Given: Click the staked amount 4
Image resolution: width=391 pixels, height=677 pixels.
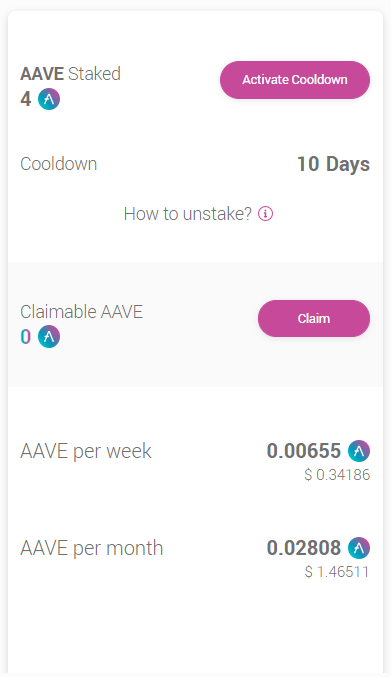Looking at the screenshot, I should pos(26,99).
